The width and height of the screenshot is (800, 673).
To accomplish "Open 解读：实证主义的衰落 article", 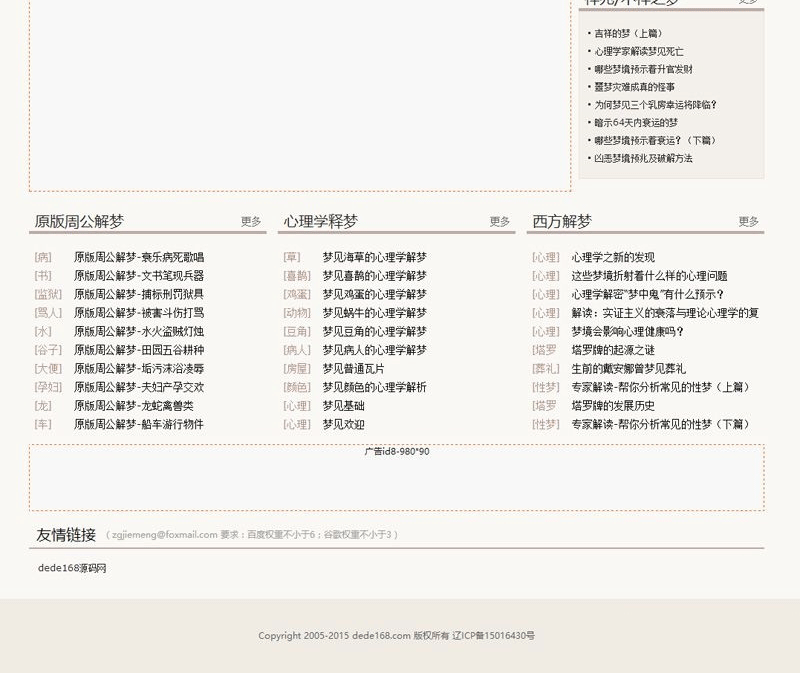I will point(665,313).
